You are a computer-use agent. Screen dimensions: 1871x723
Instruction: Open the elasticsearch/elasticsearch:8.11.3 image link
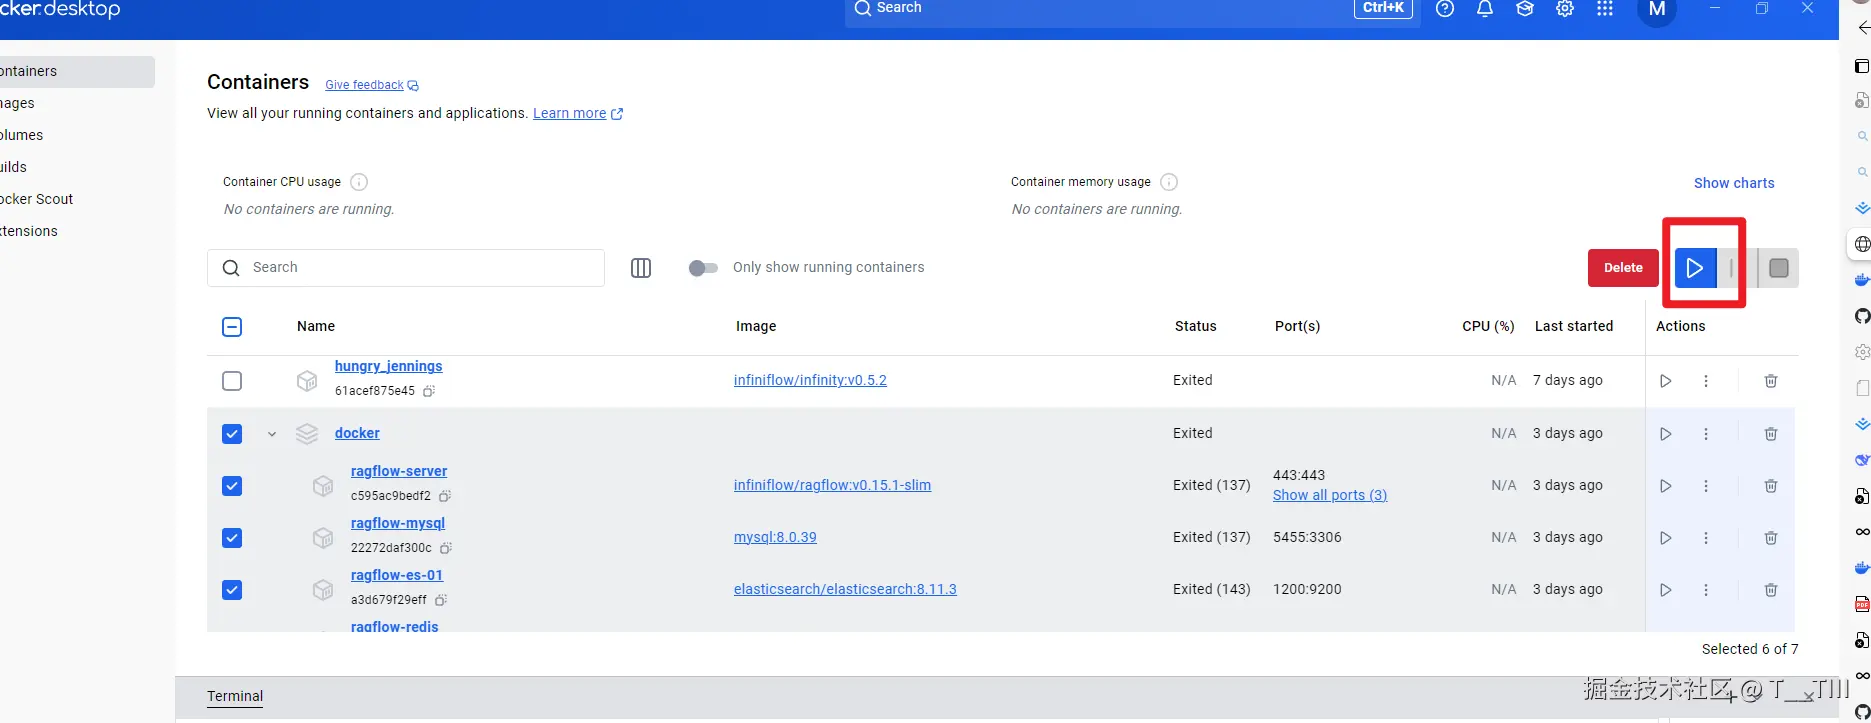click(x=845, y=589)
